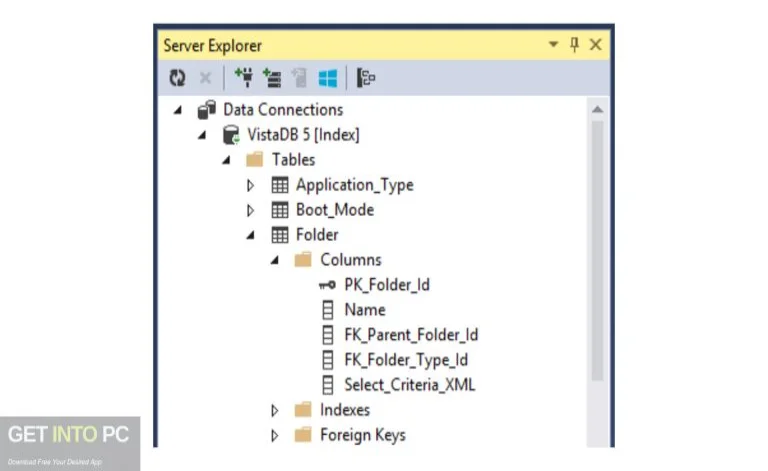Viewport: 768px width, 471px height.
Task: Click the Data Connections node icon
Action: (x=207, y=110)
